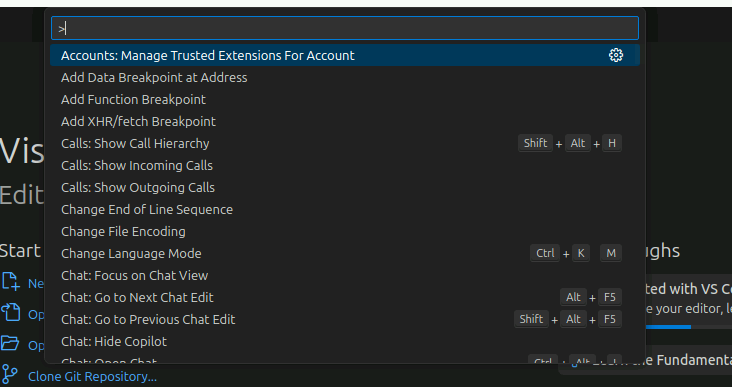Image resolution: width=732 pixels, height=387 pixels.
Task: Select Chat: Go to Next Chat Edit
Action: pyautogui.click(x=345, y=297)
